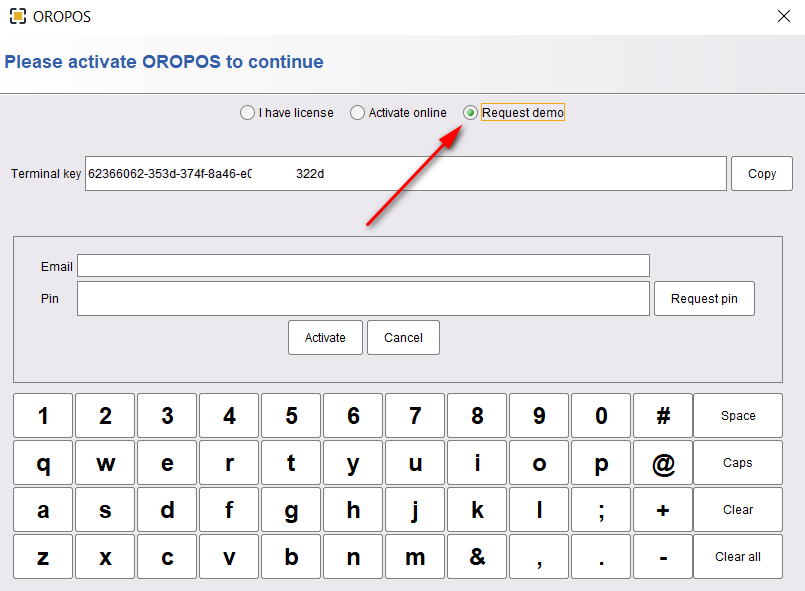Tap the o letter key
The width and height of the screenshot is (805, 591).
point(539,463)
